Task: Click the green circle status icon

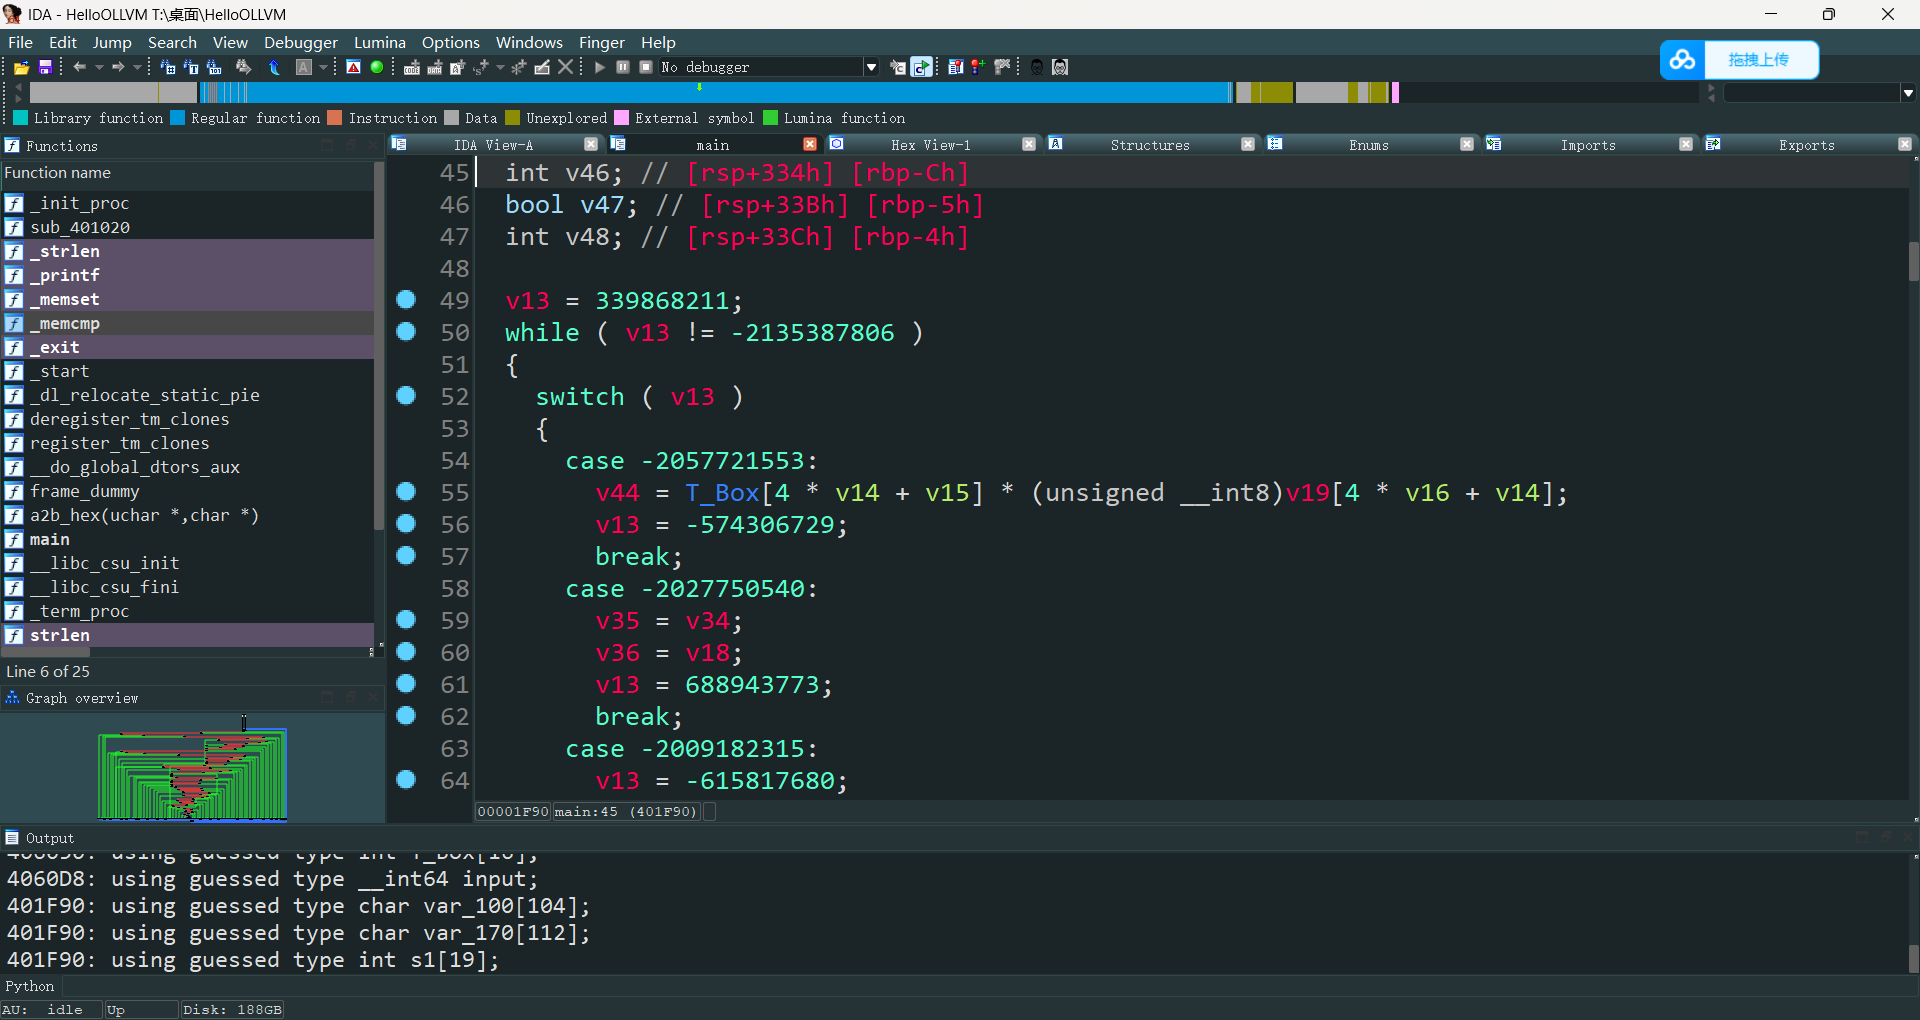Action: (377, 67)
